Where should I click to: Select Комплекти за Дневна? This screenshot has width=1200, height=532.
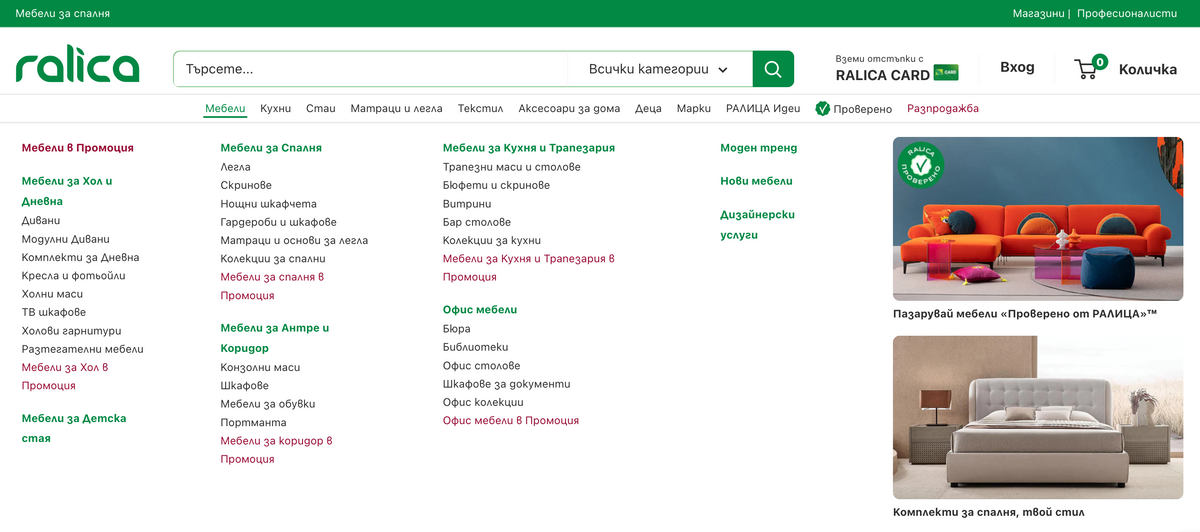point(80,257)
